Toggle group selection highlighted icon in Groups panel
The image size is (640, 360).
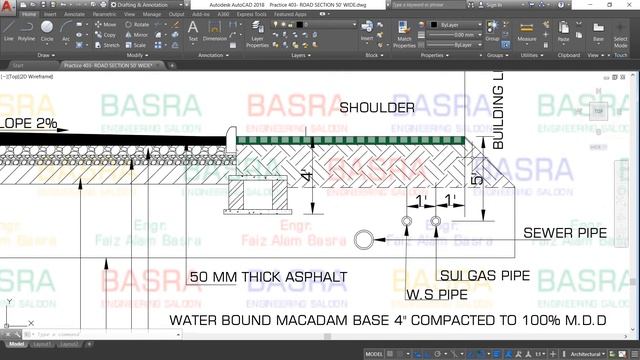pos(506,44)
